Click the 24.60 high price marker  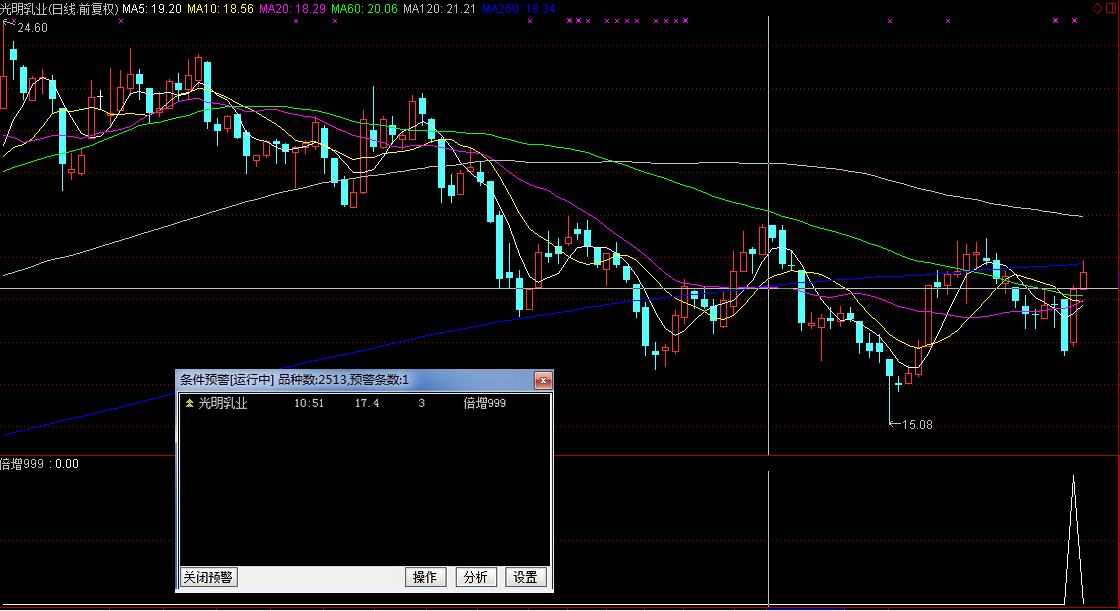pos(32,28)
